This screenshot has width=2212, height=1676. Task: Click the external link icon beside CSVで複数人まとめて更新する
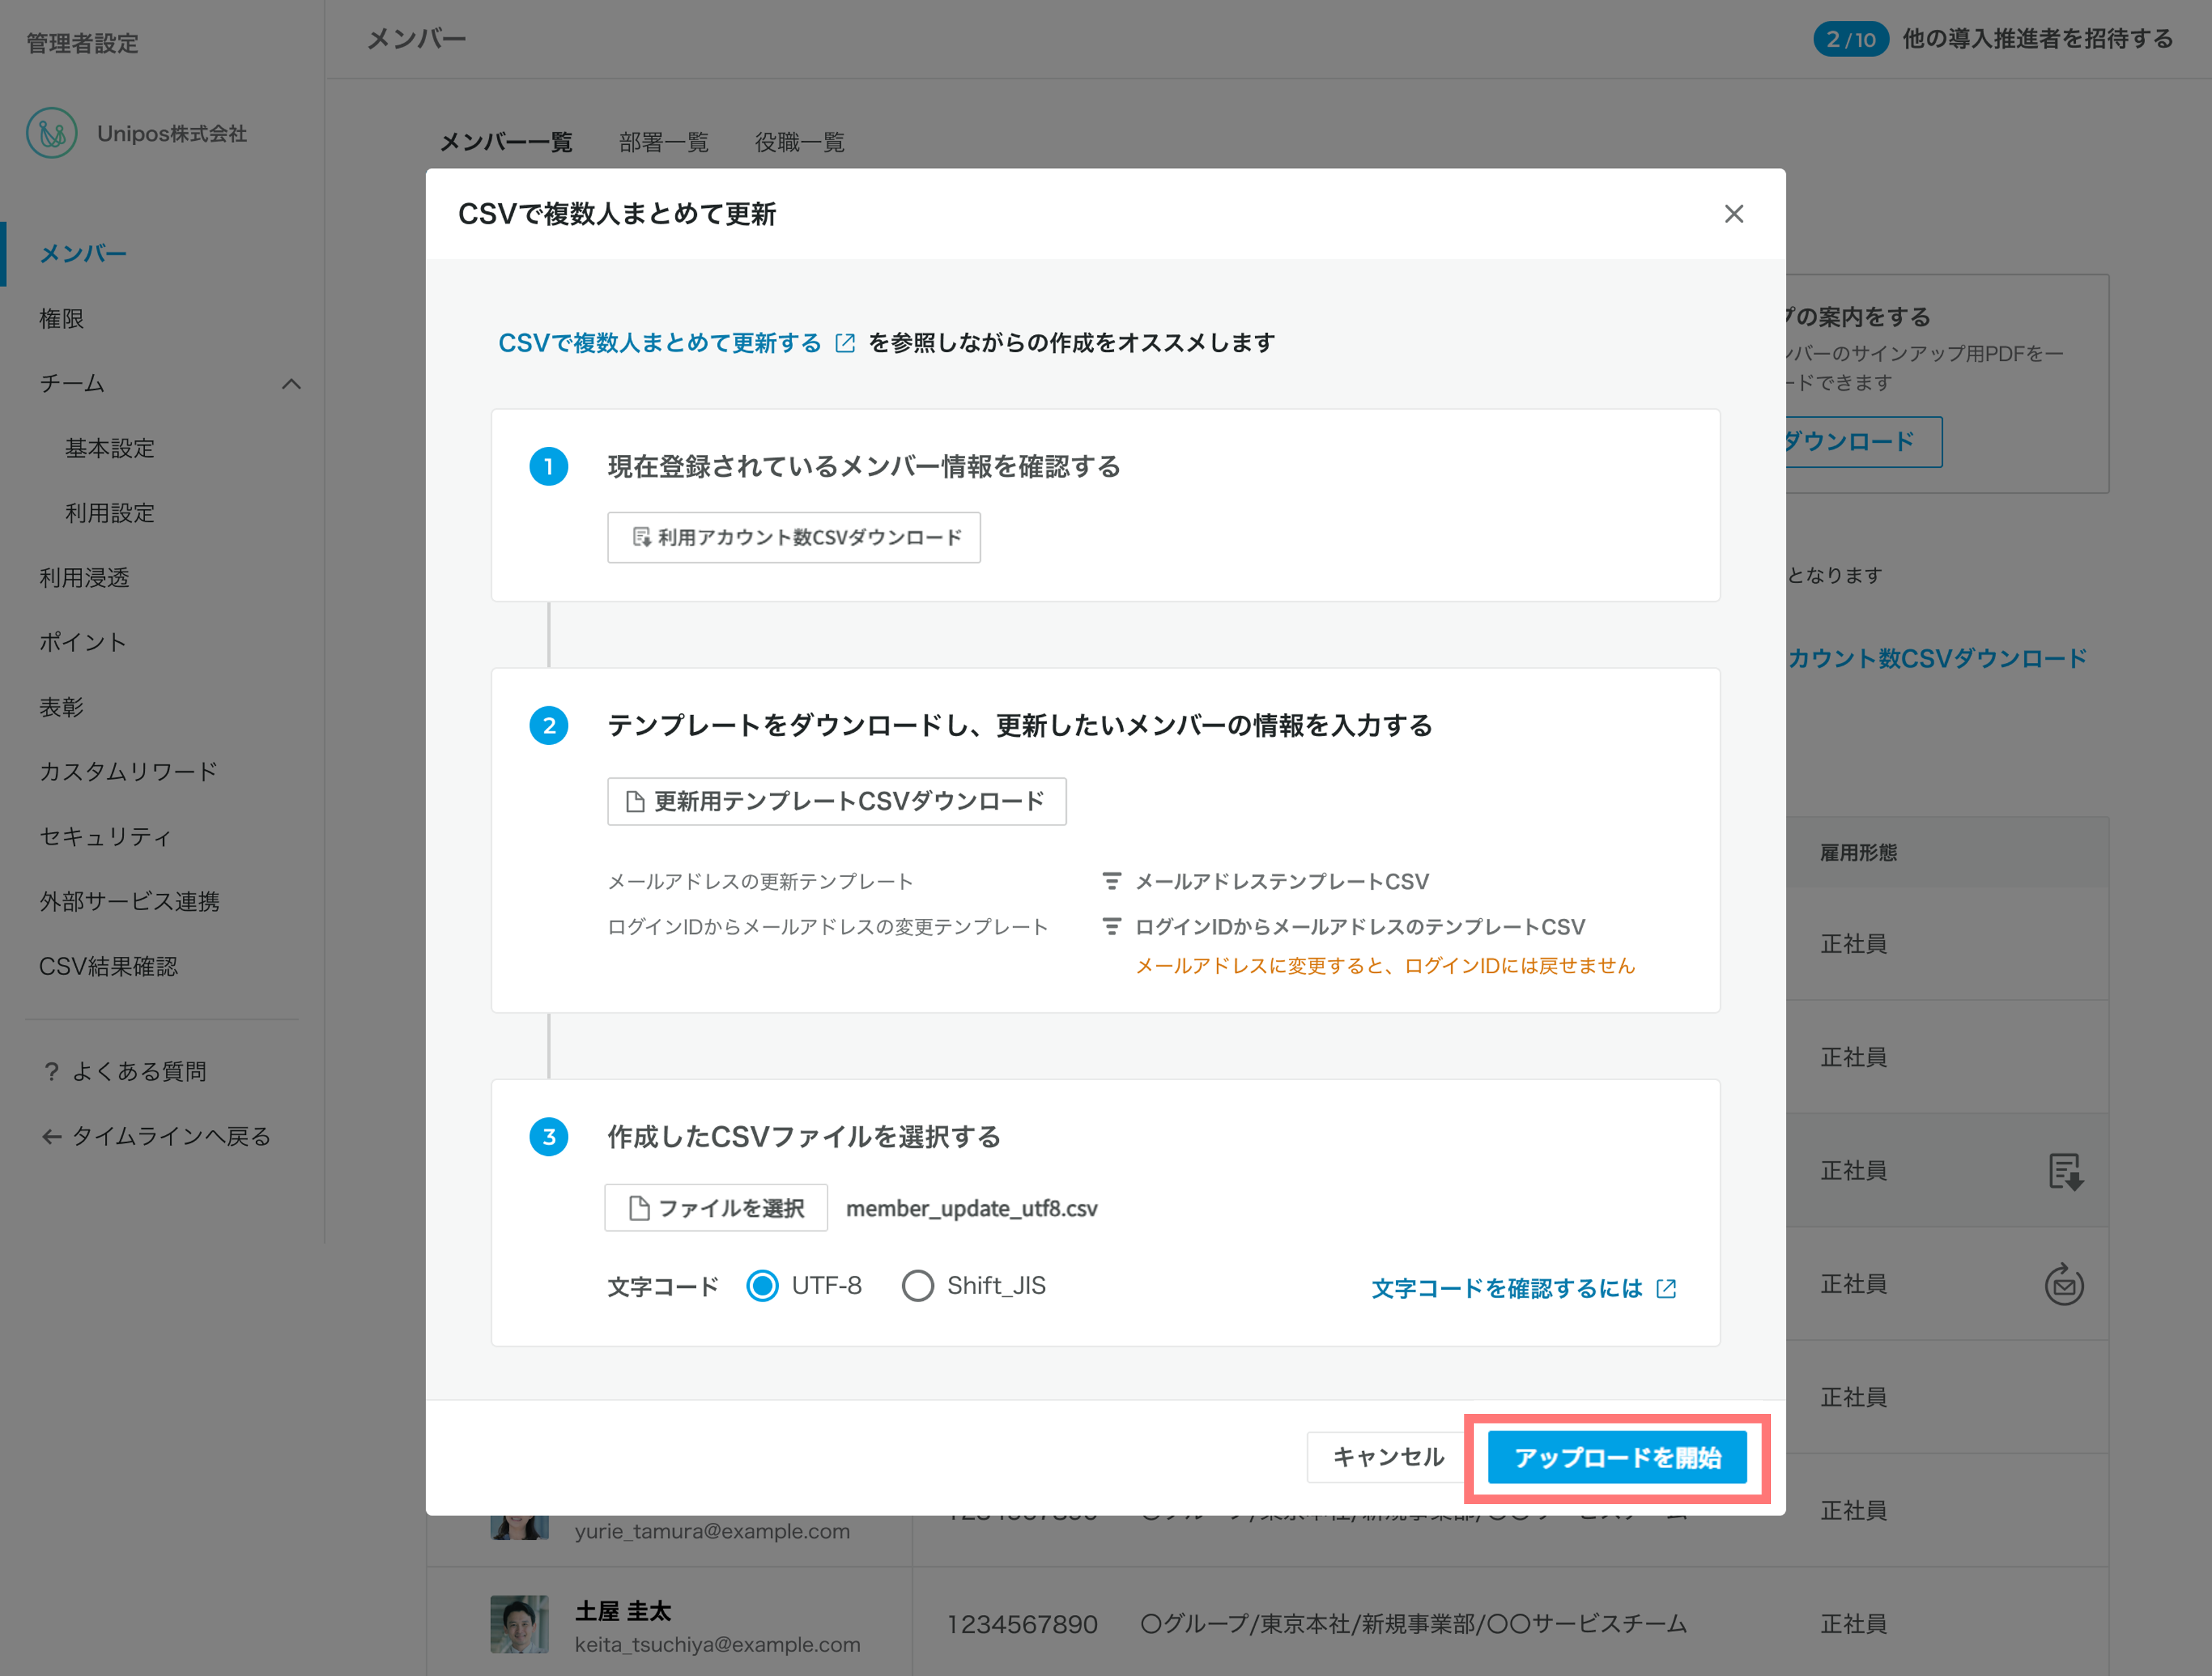click(x=845, y=343)
